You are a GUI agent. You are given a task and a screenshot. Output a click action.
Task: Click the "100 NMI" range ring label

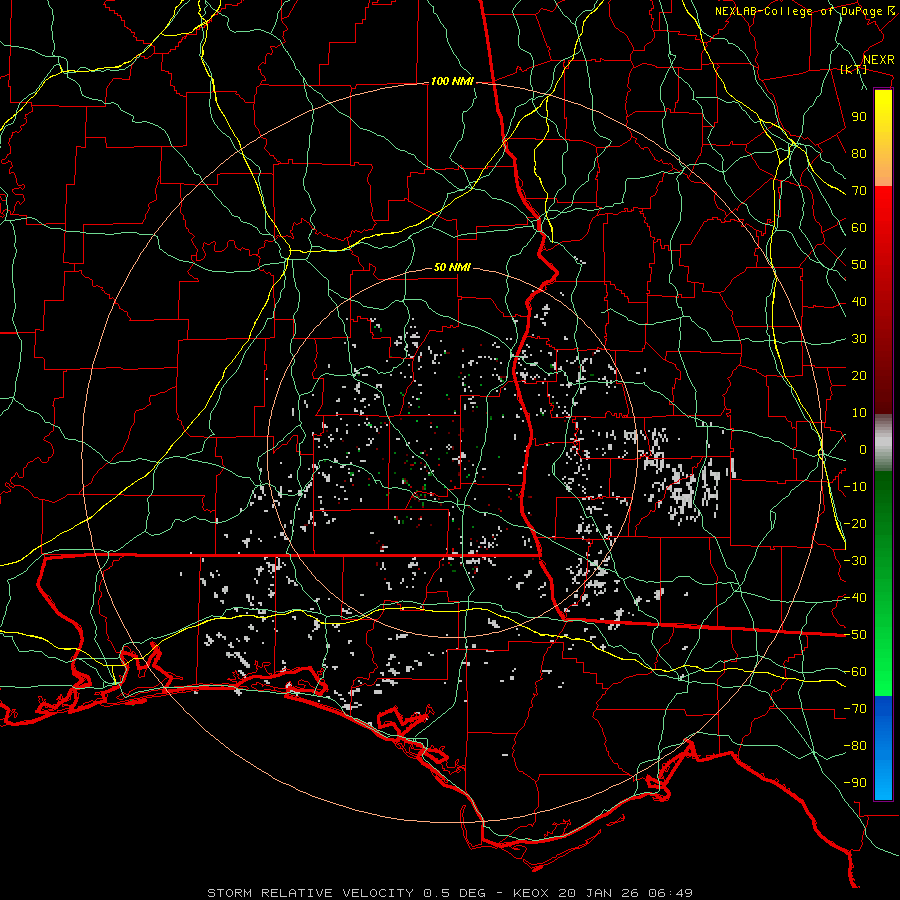452,82
